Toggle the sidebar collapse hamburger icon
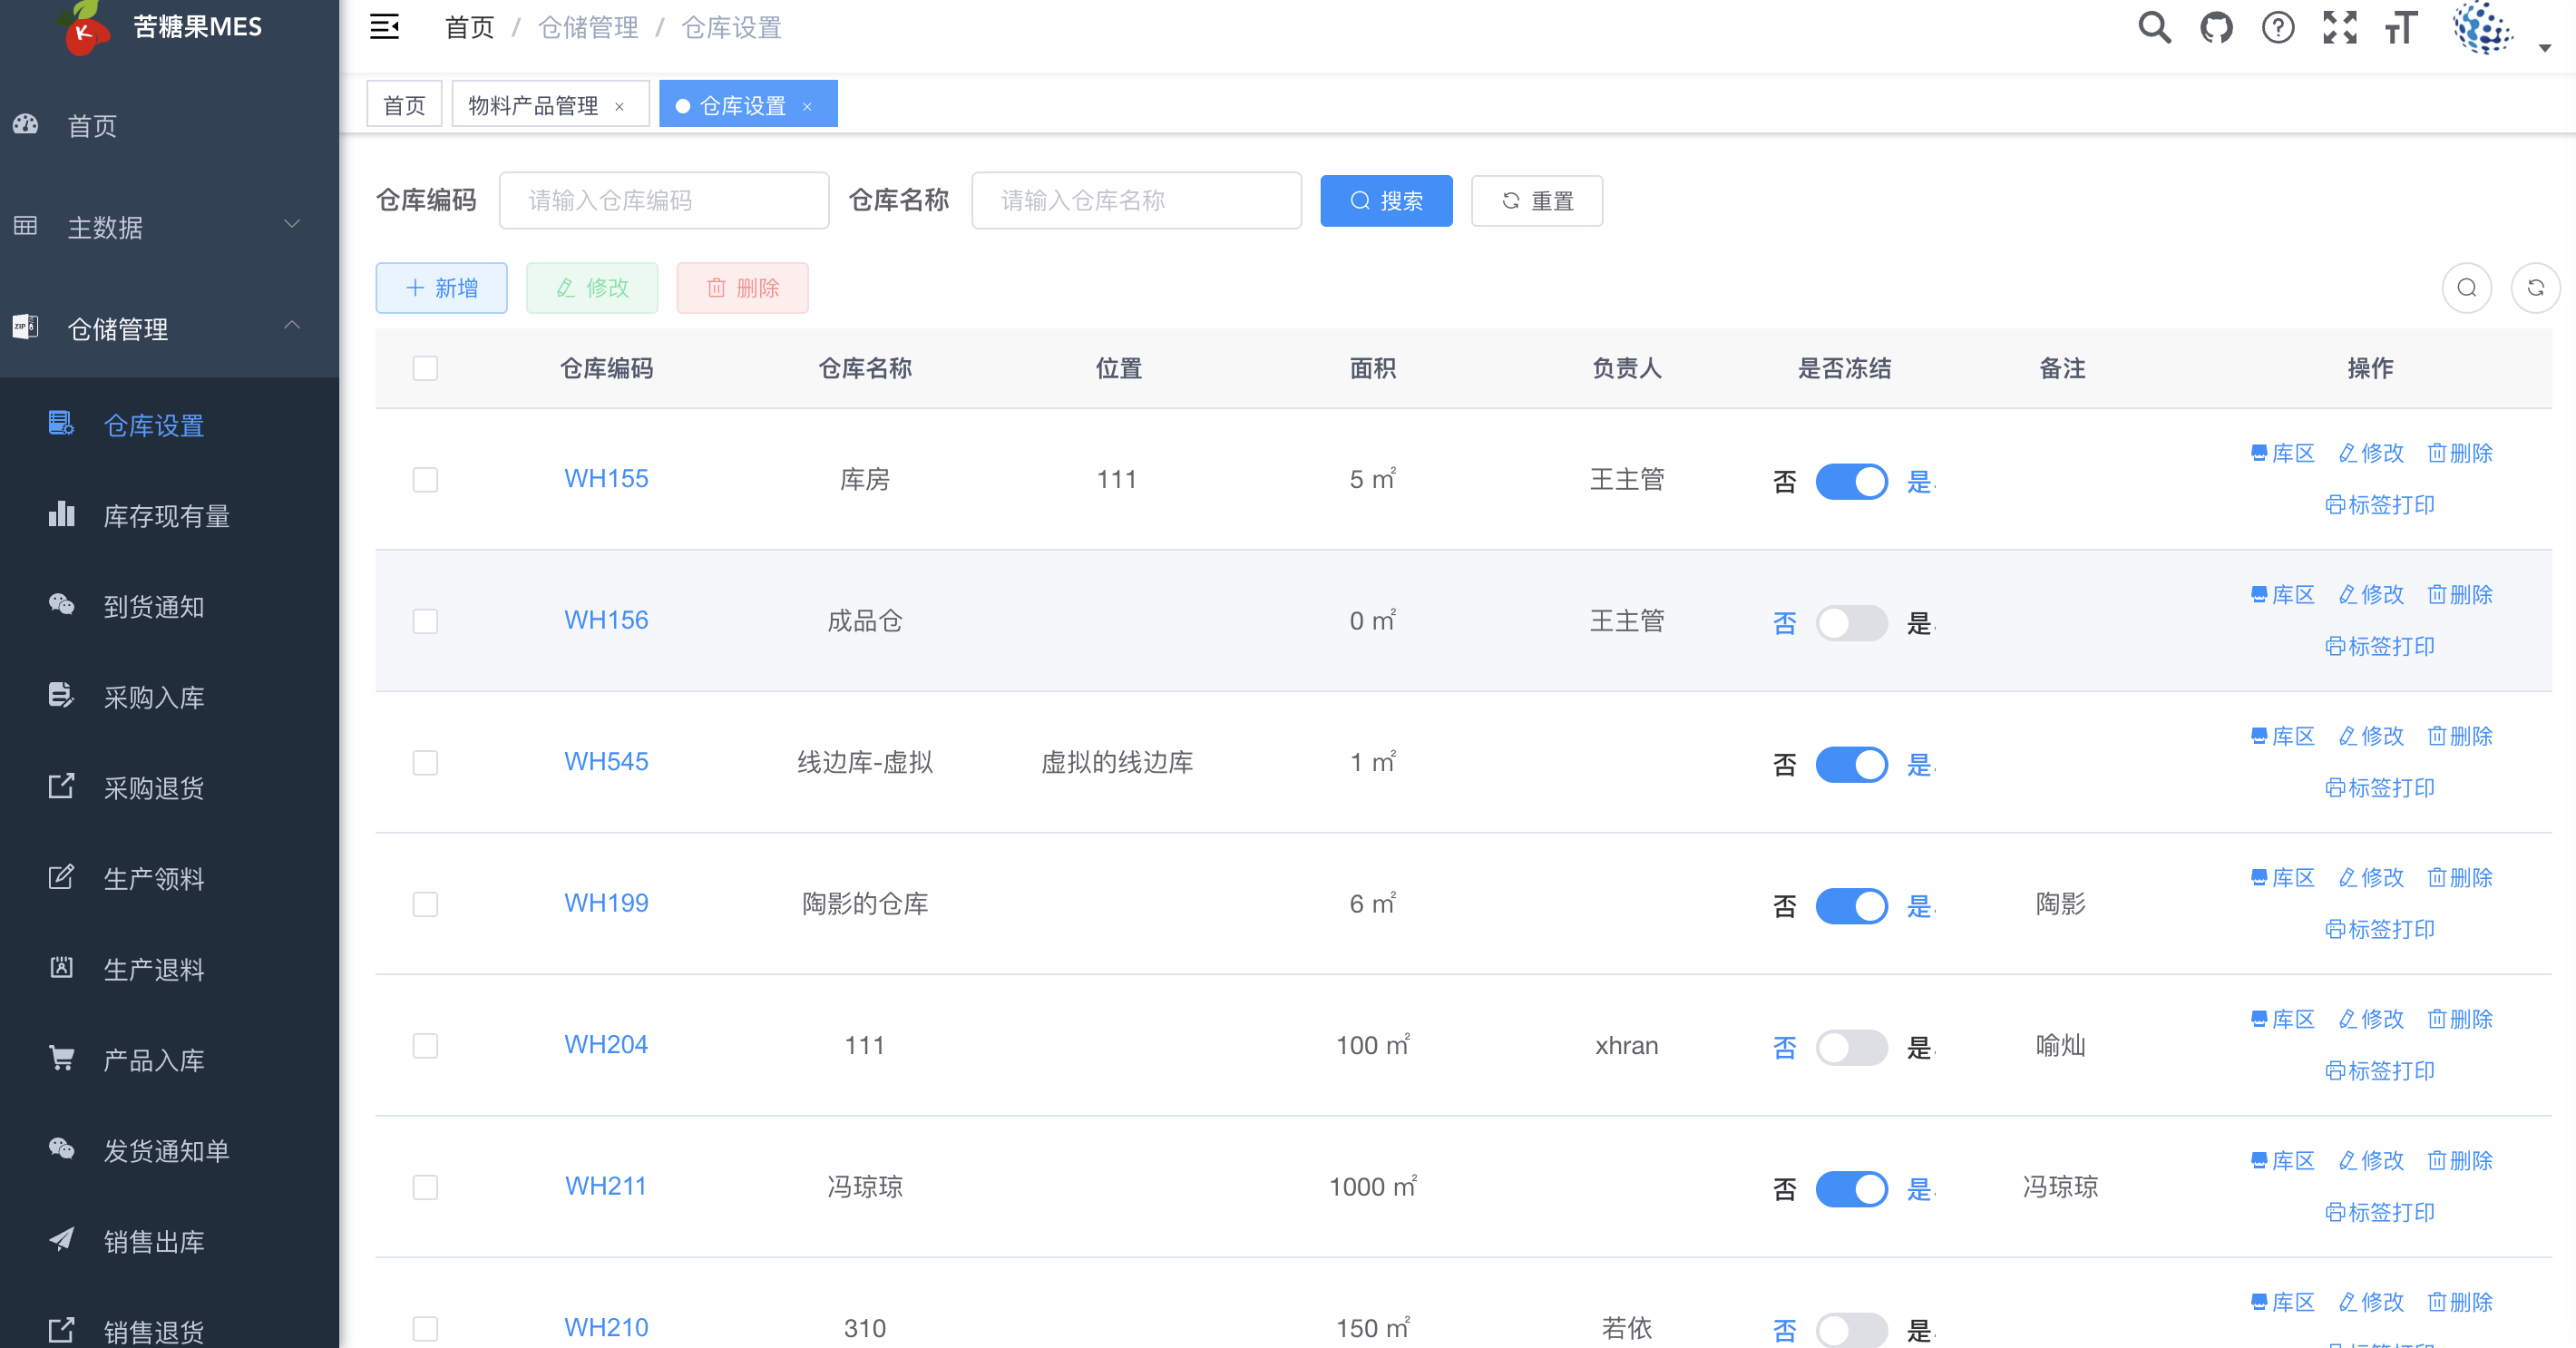 [384, 27]
